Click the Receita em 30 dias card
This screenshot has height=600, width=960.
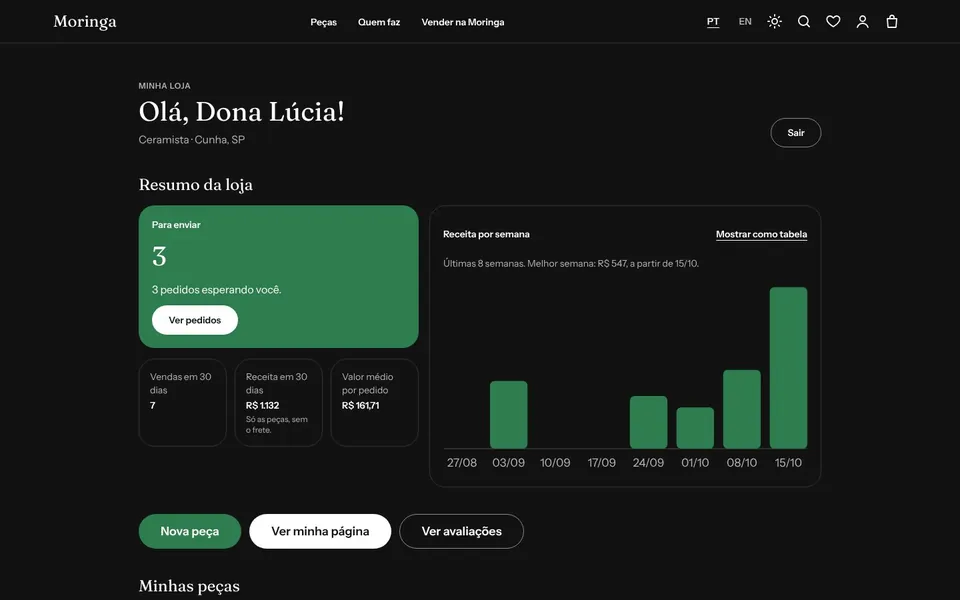pyautogui.click(x=279, y=402)
